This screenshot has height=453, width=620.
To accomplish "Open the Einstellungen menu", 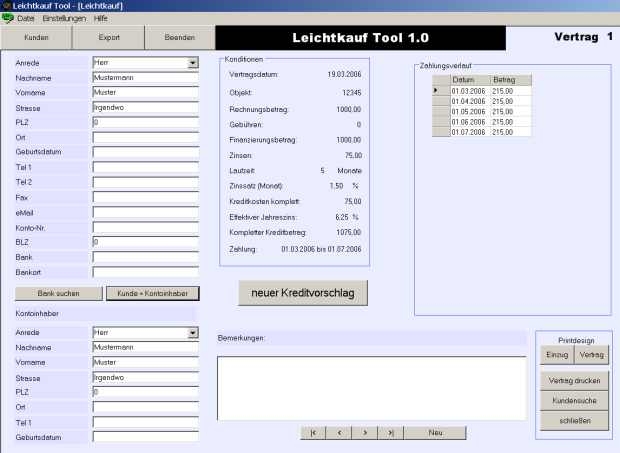I will click(64, 19).
